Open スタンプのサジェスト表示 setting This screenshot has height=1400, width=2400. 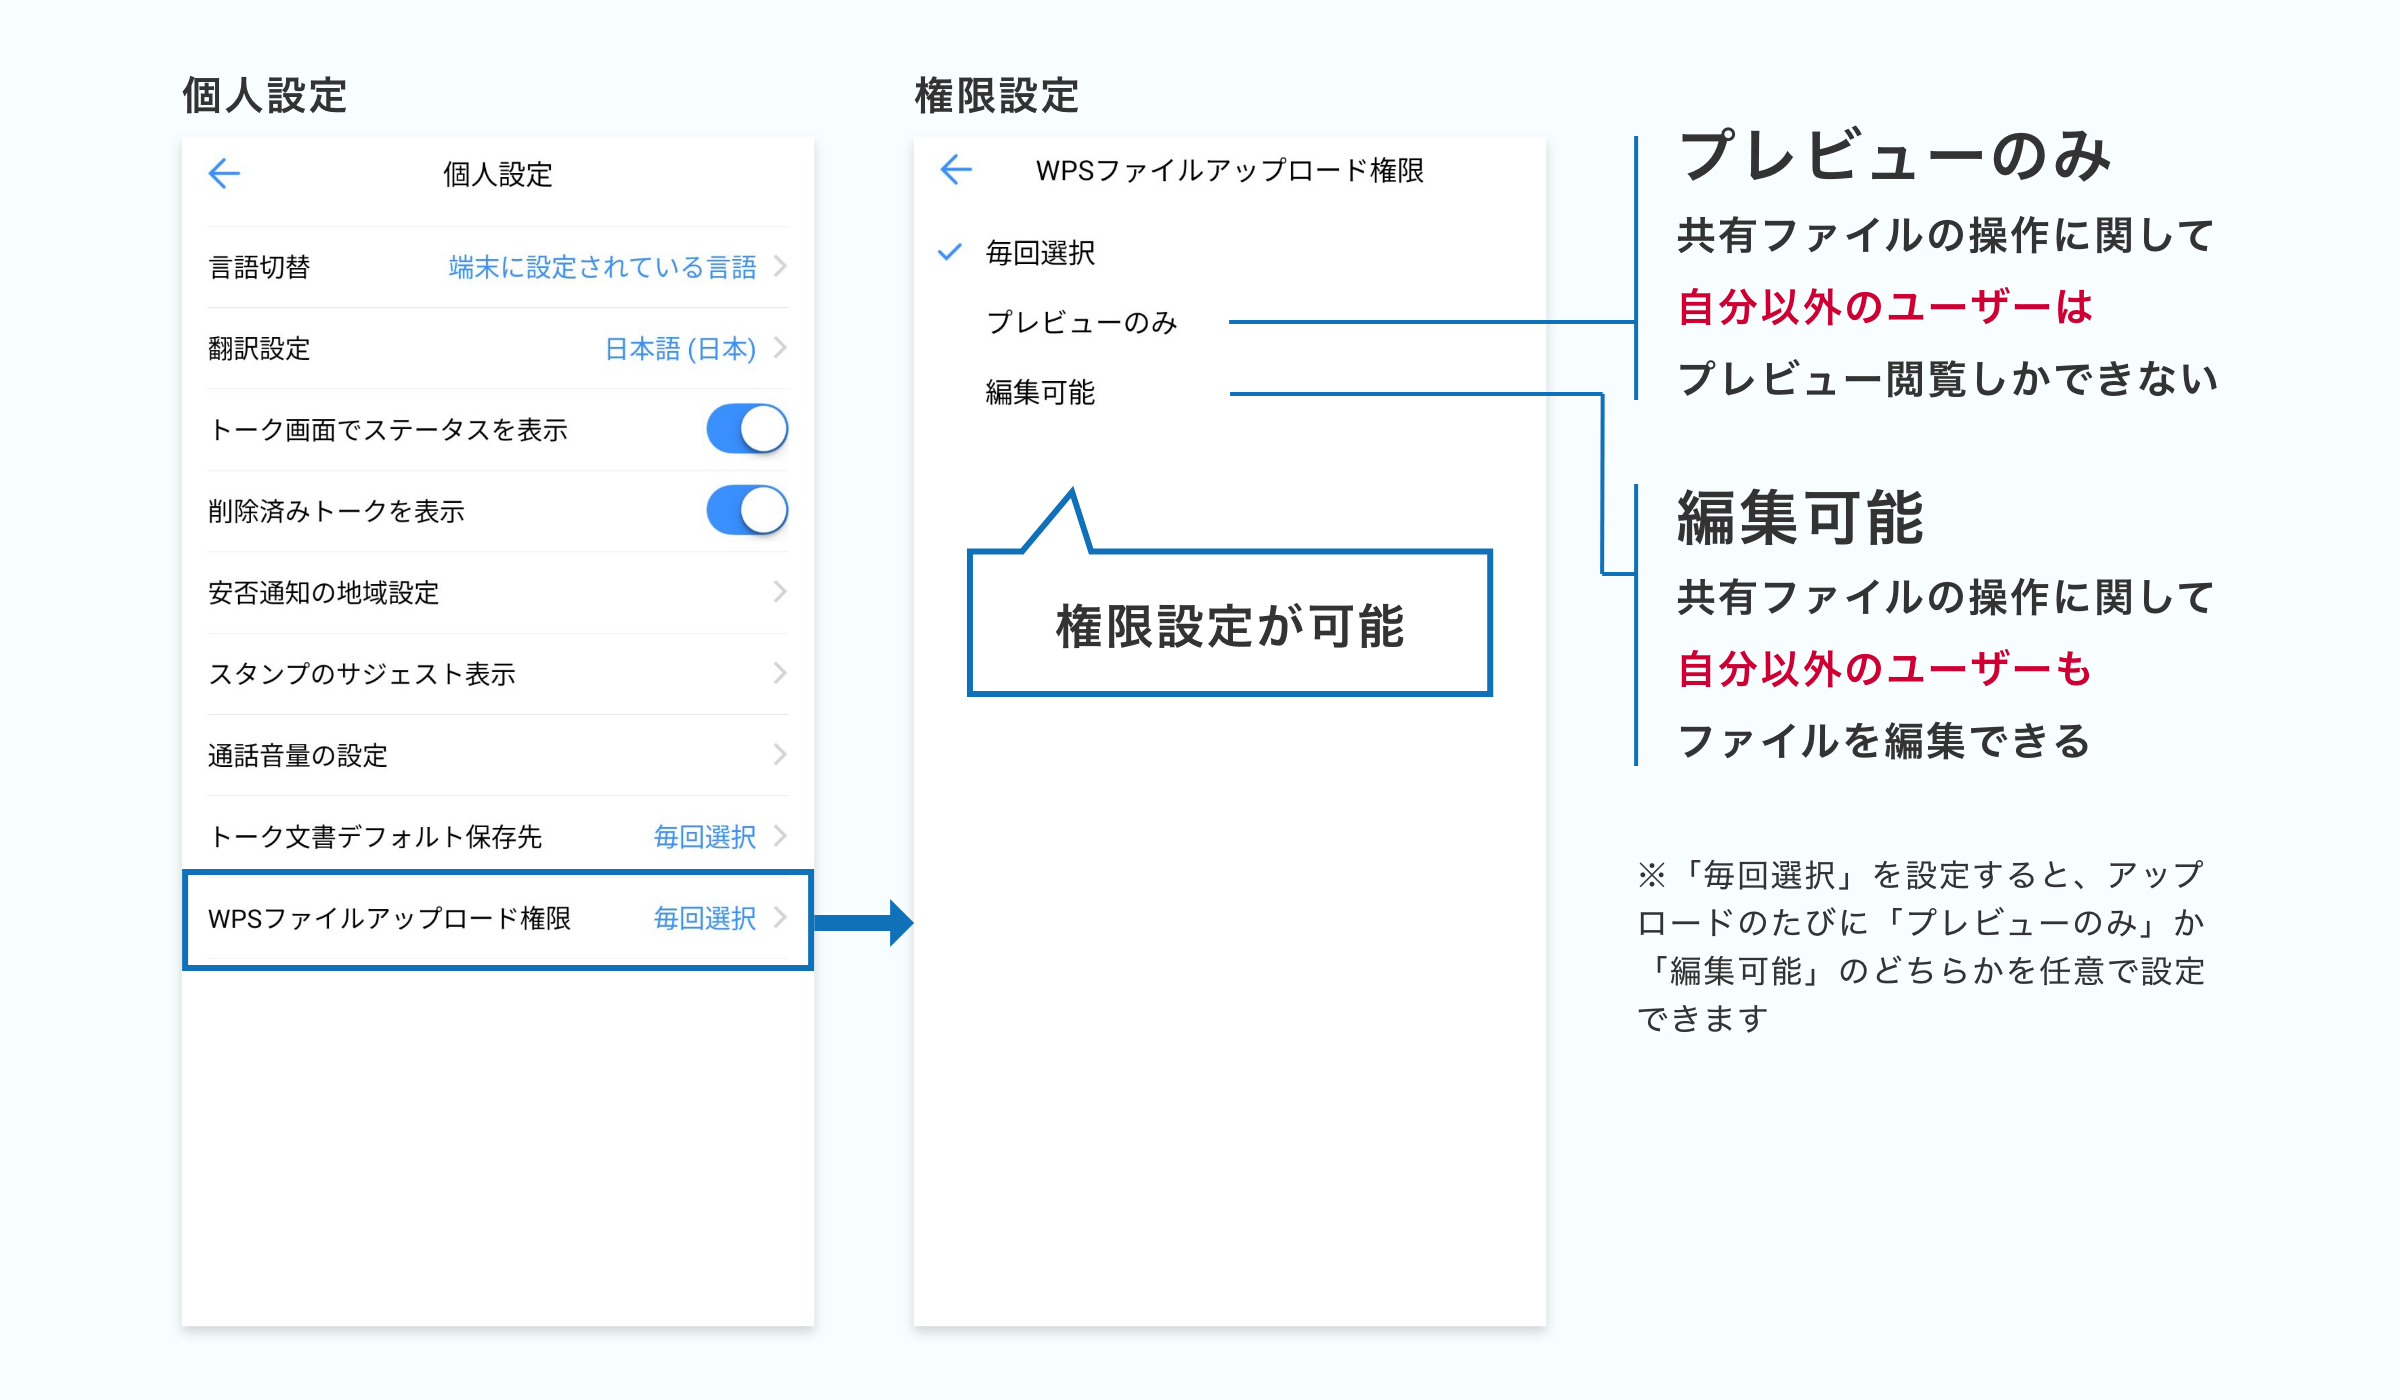click(362, 674)
